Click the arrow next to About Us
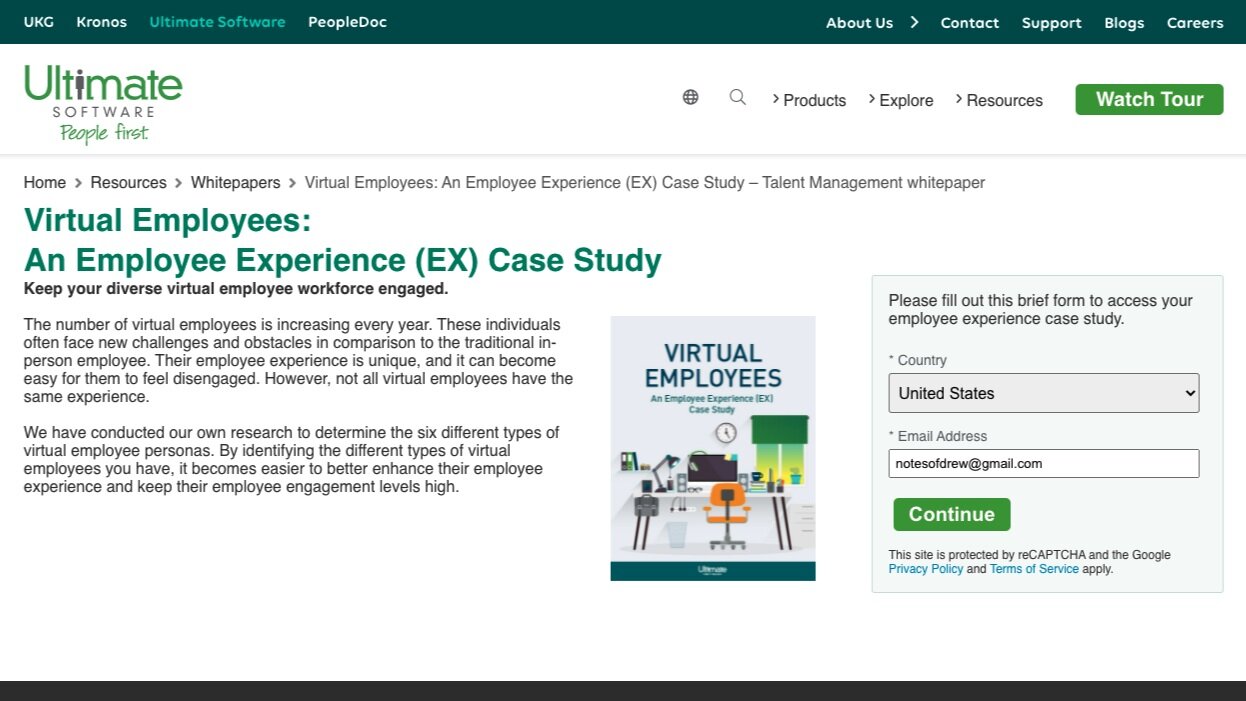This screenshot has width=1246, height=701. pos(913,22)
